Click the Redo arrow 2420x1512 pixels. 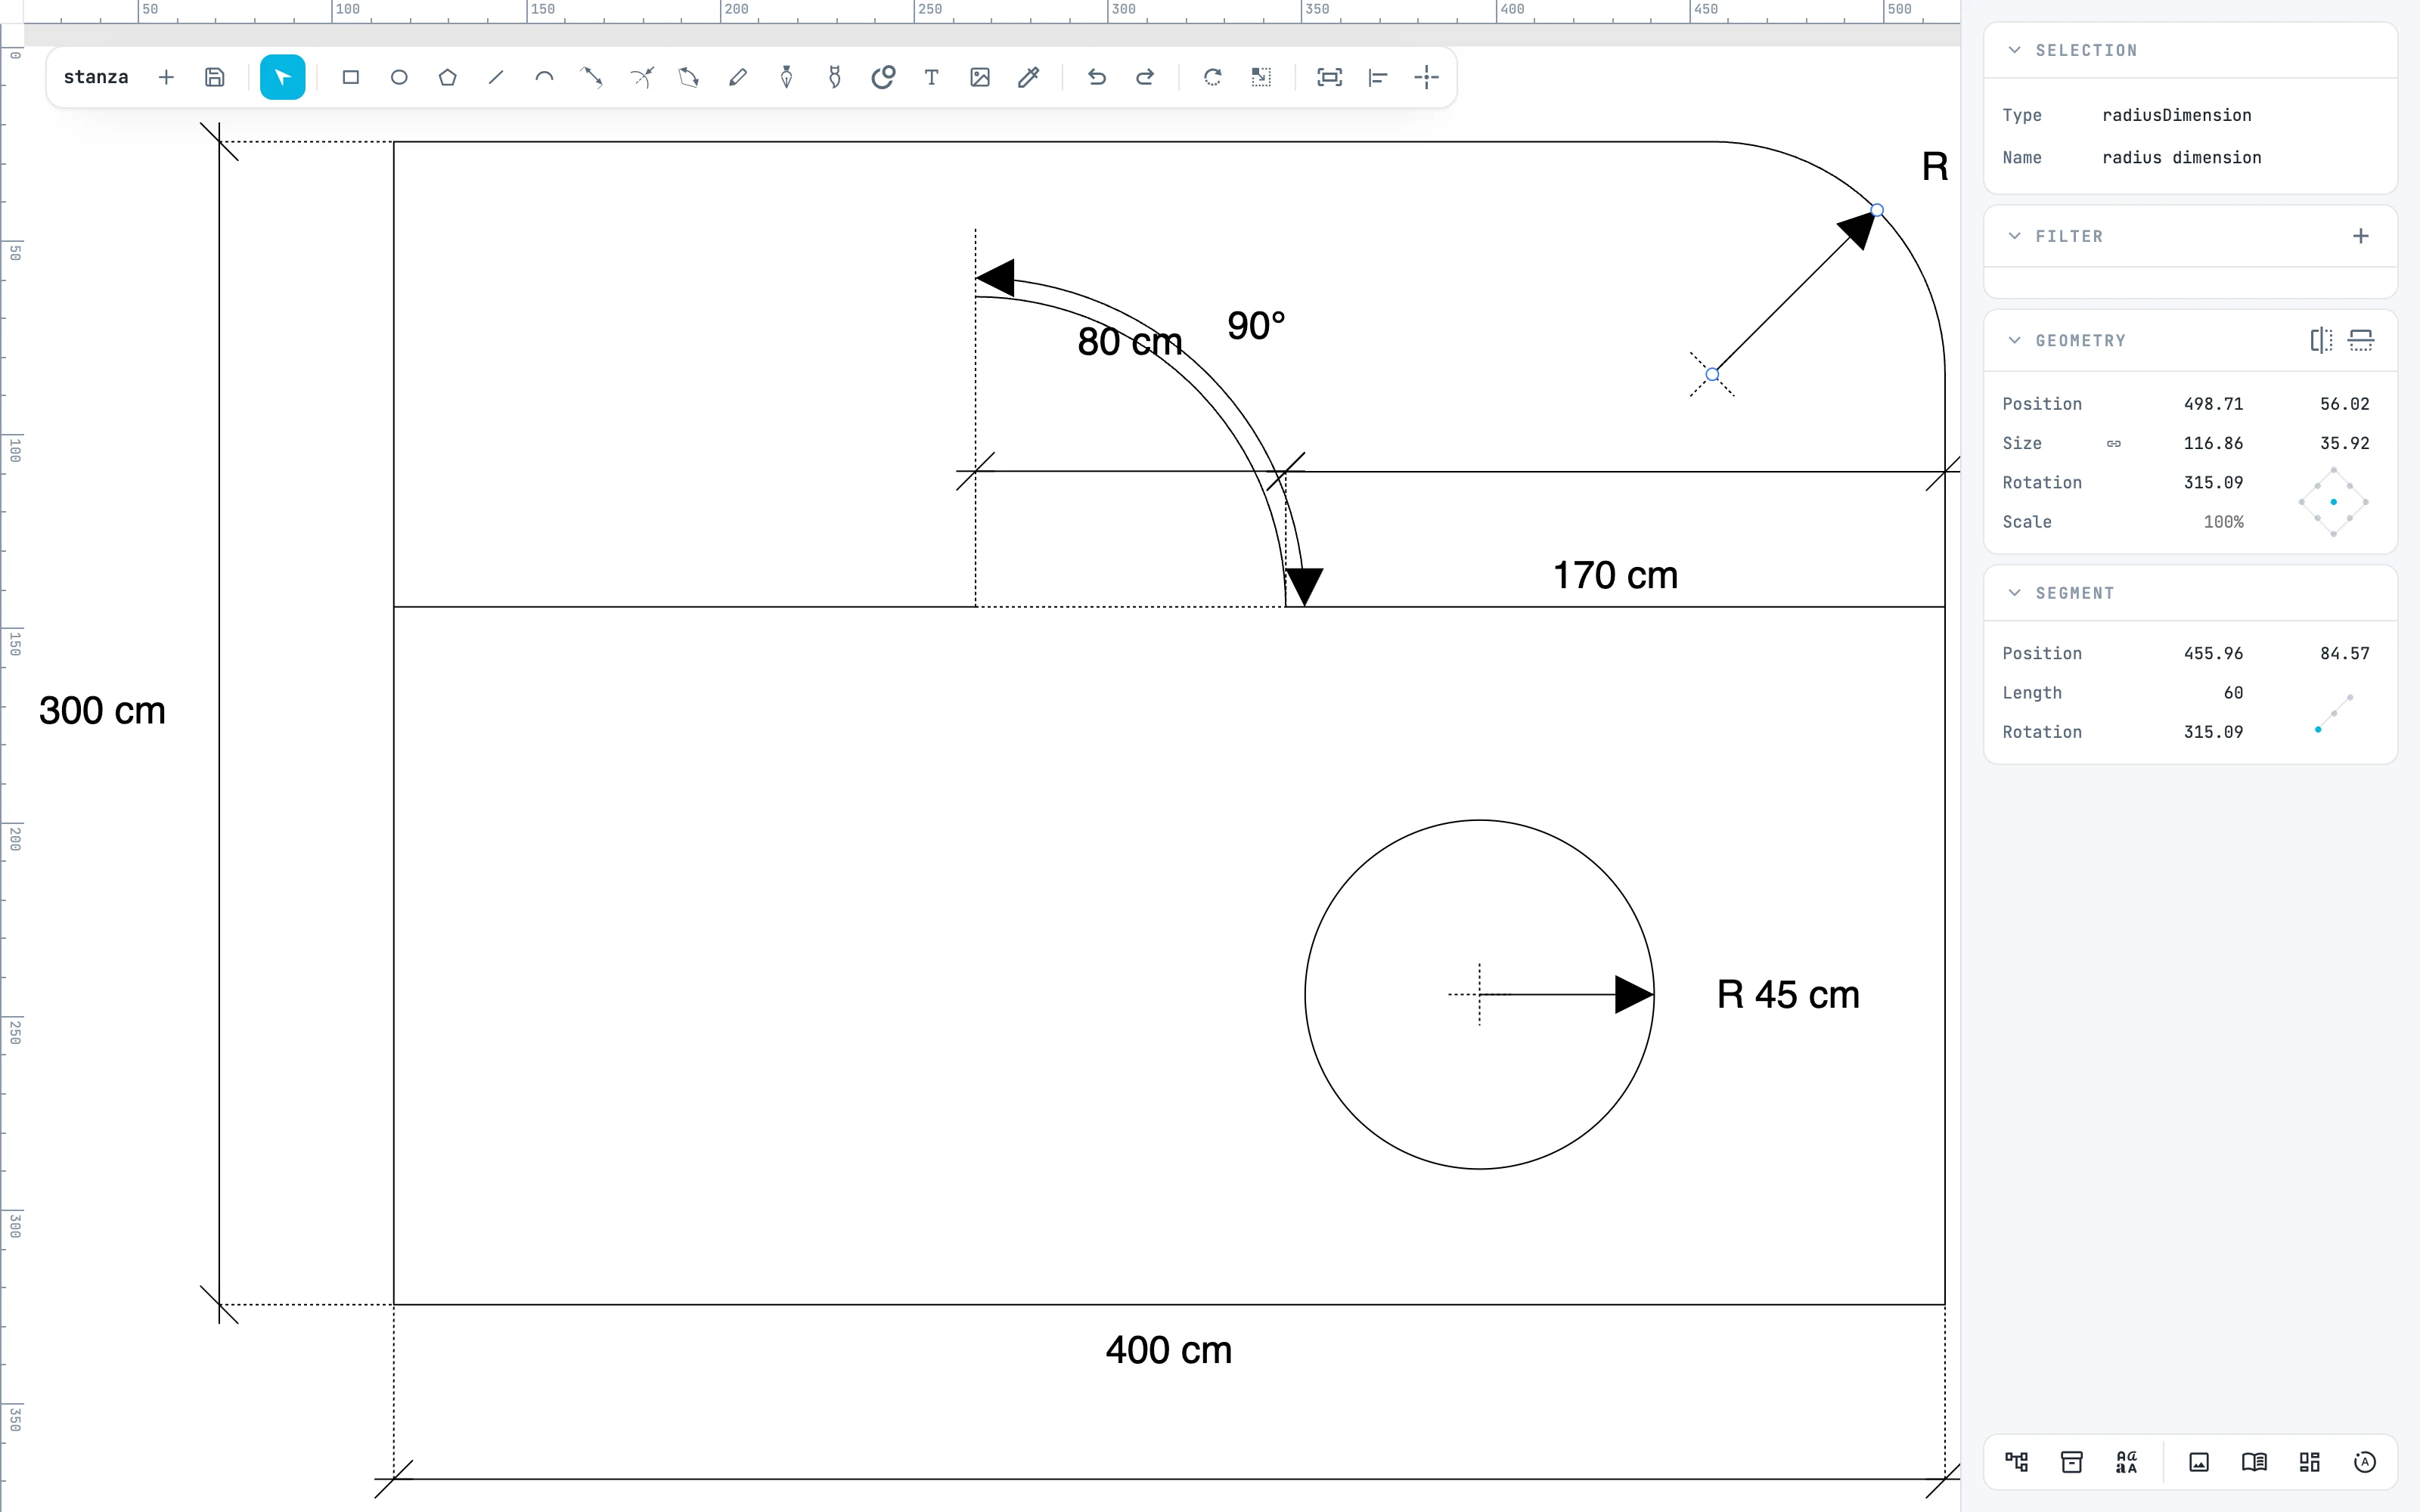[x=1145, y=77]
